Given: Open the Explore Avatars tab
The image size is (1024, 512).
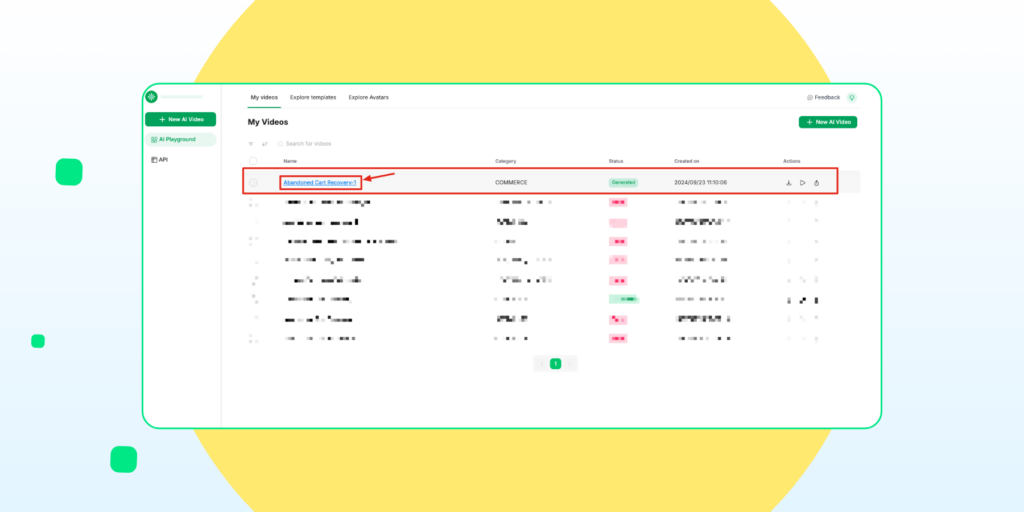Looking at the screenshot, I should [369, 97].
